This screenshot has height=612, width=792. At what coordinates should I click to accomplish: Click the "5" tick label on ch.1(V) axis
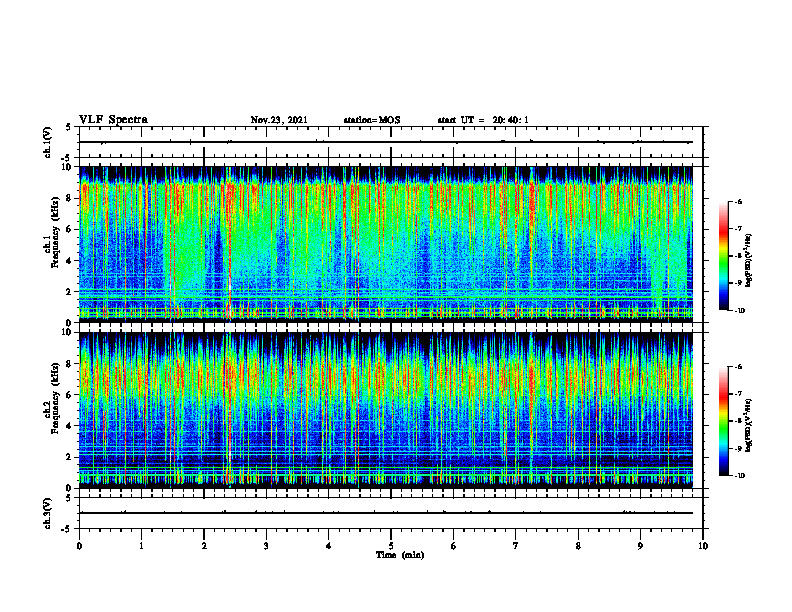[x=70, y=127]
